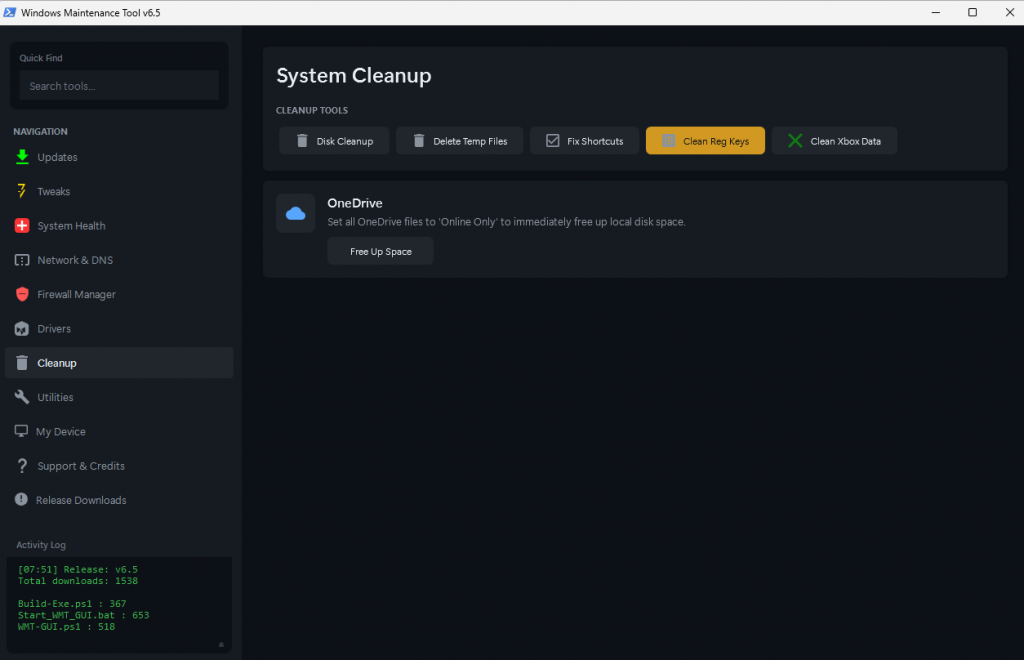Click the app icon in title bar

pyautogui.click(x=10, y=12)
